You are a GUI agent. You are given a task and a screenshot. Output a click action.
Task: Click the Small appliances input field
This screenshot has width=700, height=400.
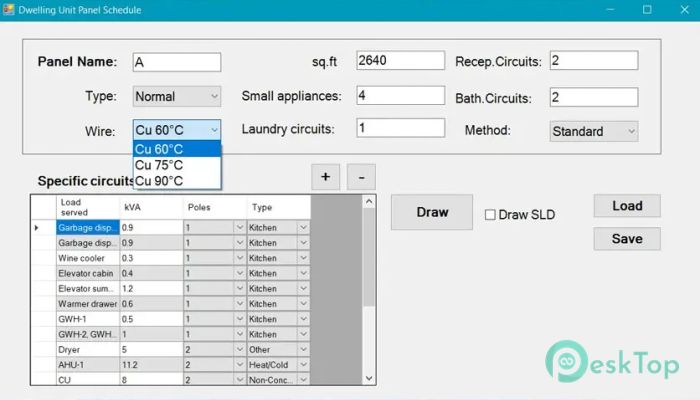(x=400, y=95)
